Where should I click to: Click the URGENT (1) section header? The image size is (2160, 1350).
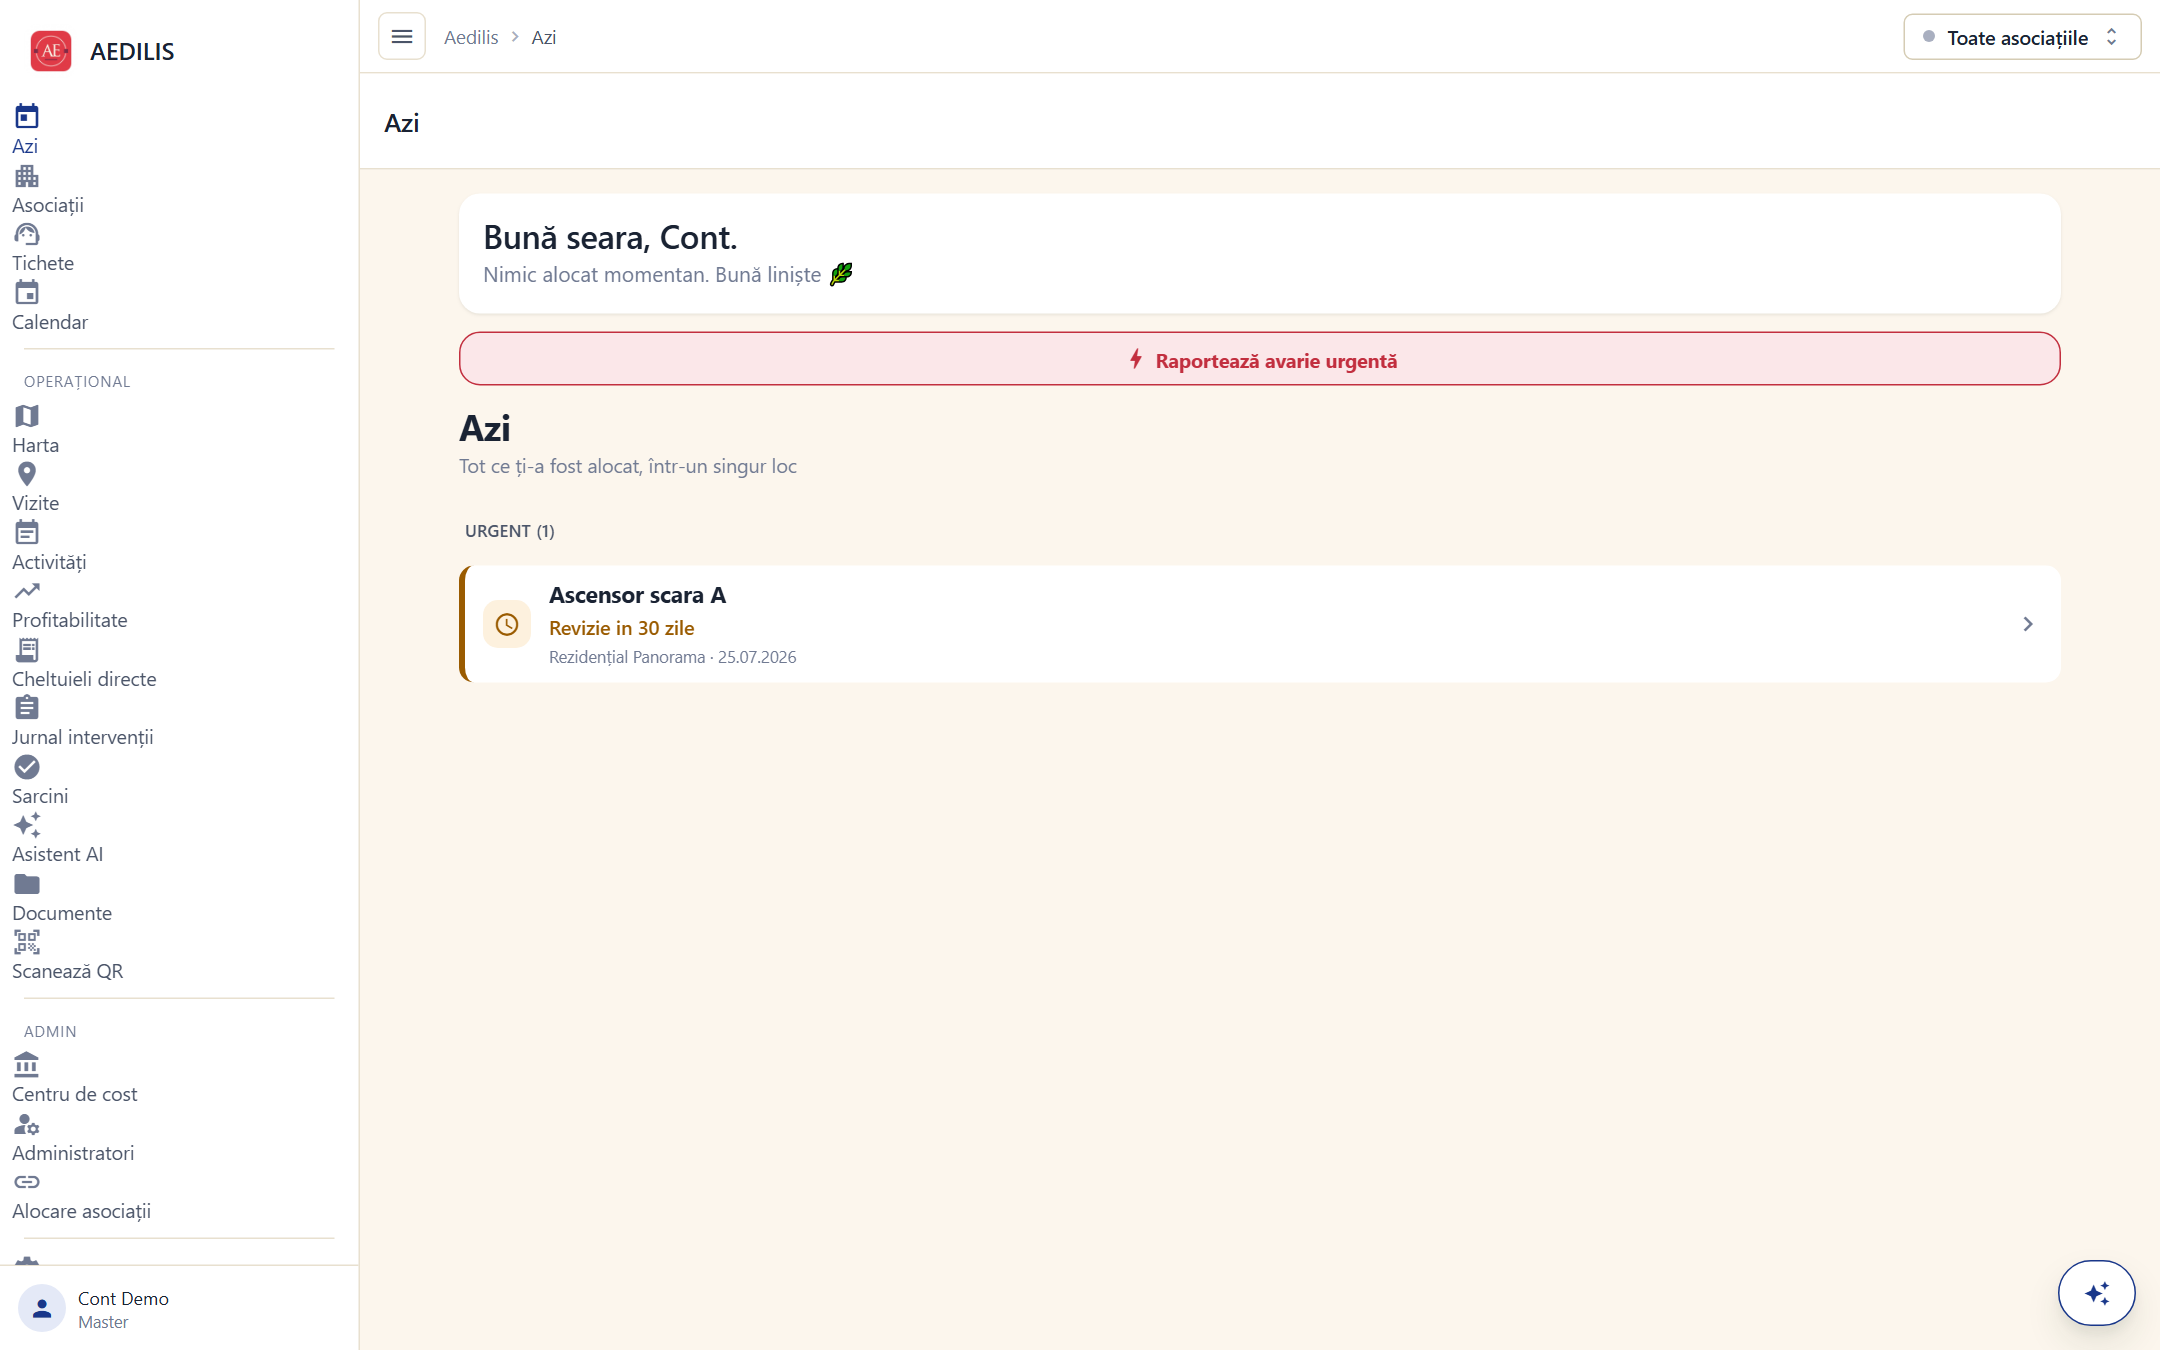point(510,531)
